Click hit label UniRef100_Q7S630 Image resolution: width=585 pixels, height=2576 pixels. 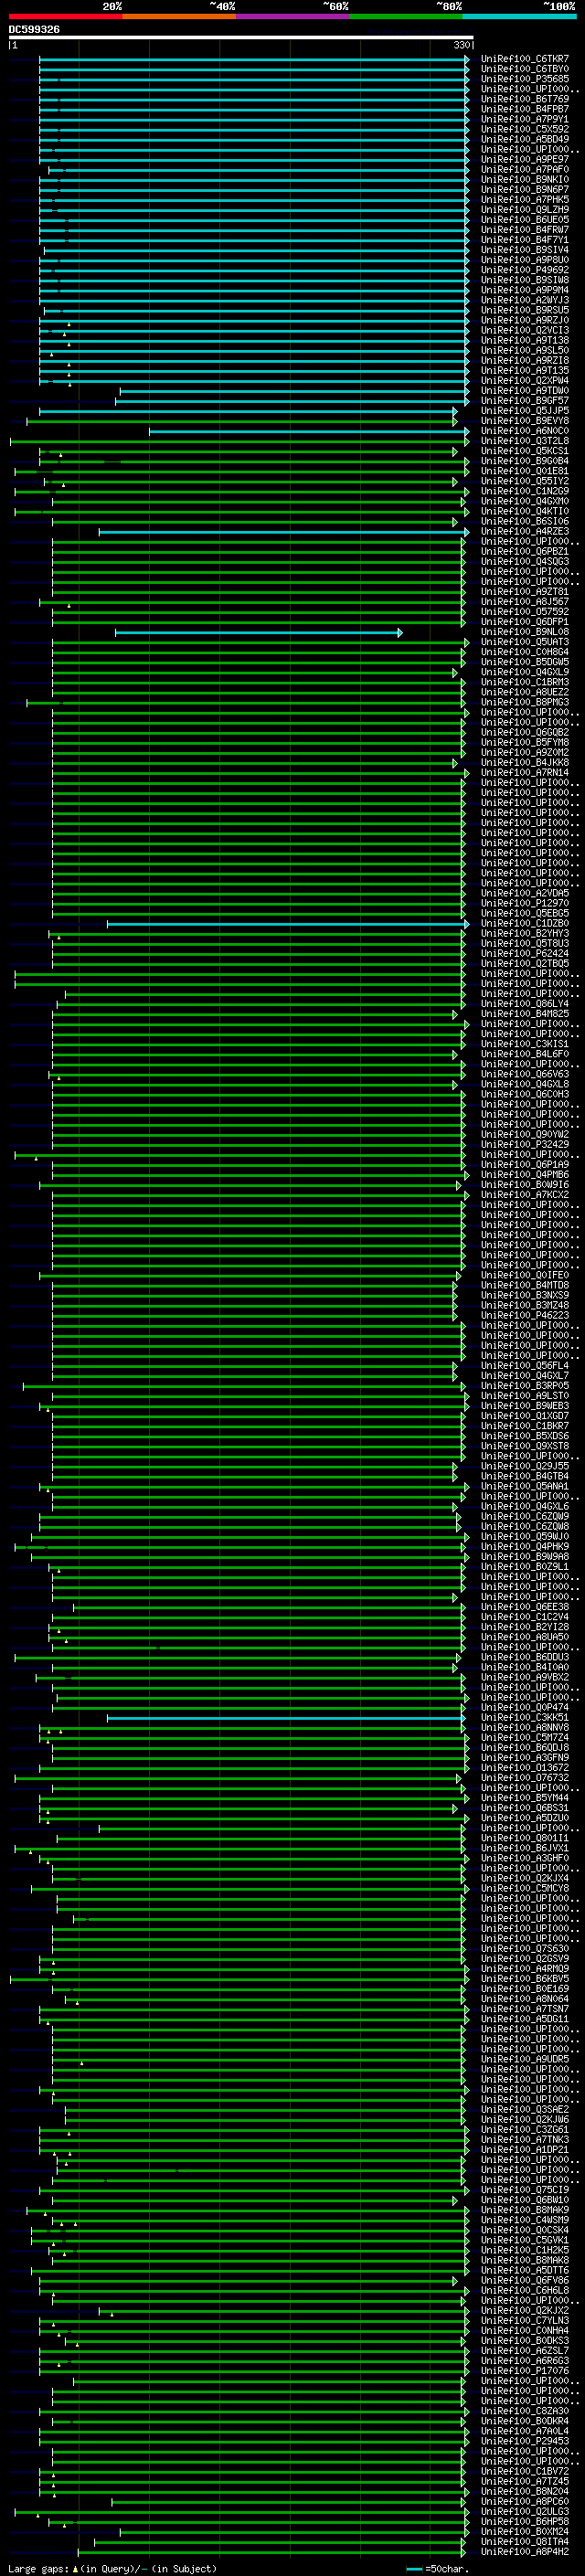[x=525, y=1949]
